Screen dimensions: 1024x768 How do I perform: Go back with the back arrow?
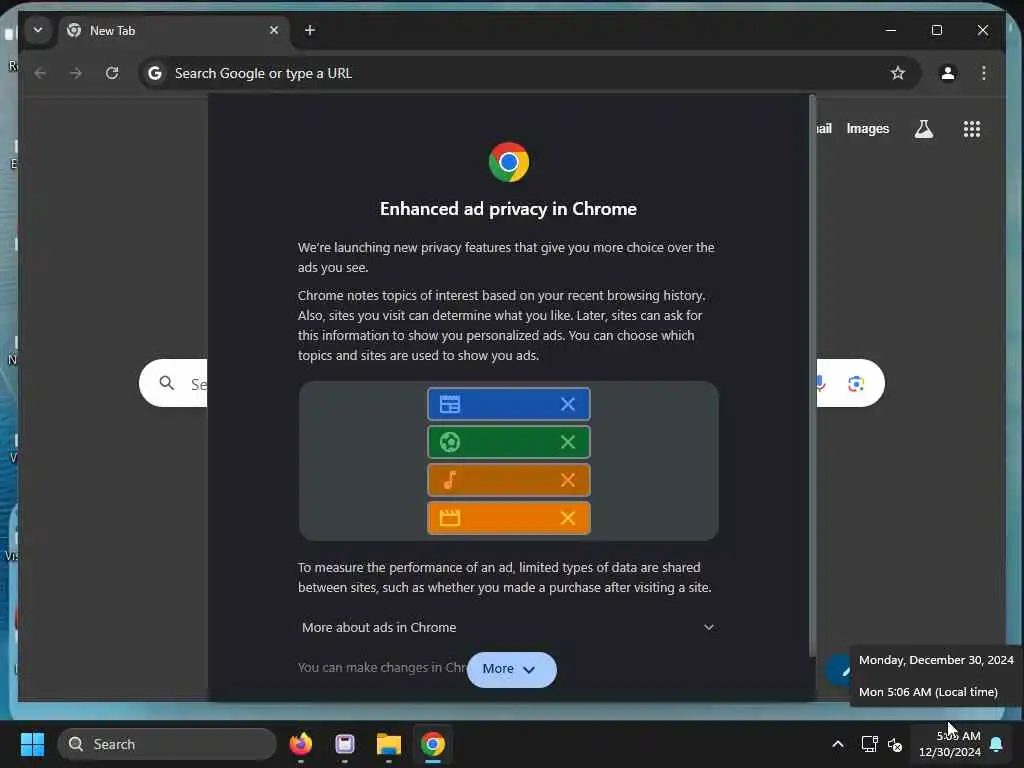[x=40, y=73]
